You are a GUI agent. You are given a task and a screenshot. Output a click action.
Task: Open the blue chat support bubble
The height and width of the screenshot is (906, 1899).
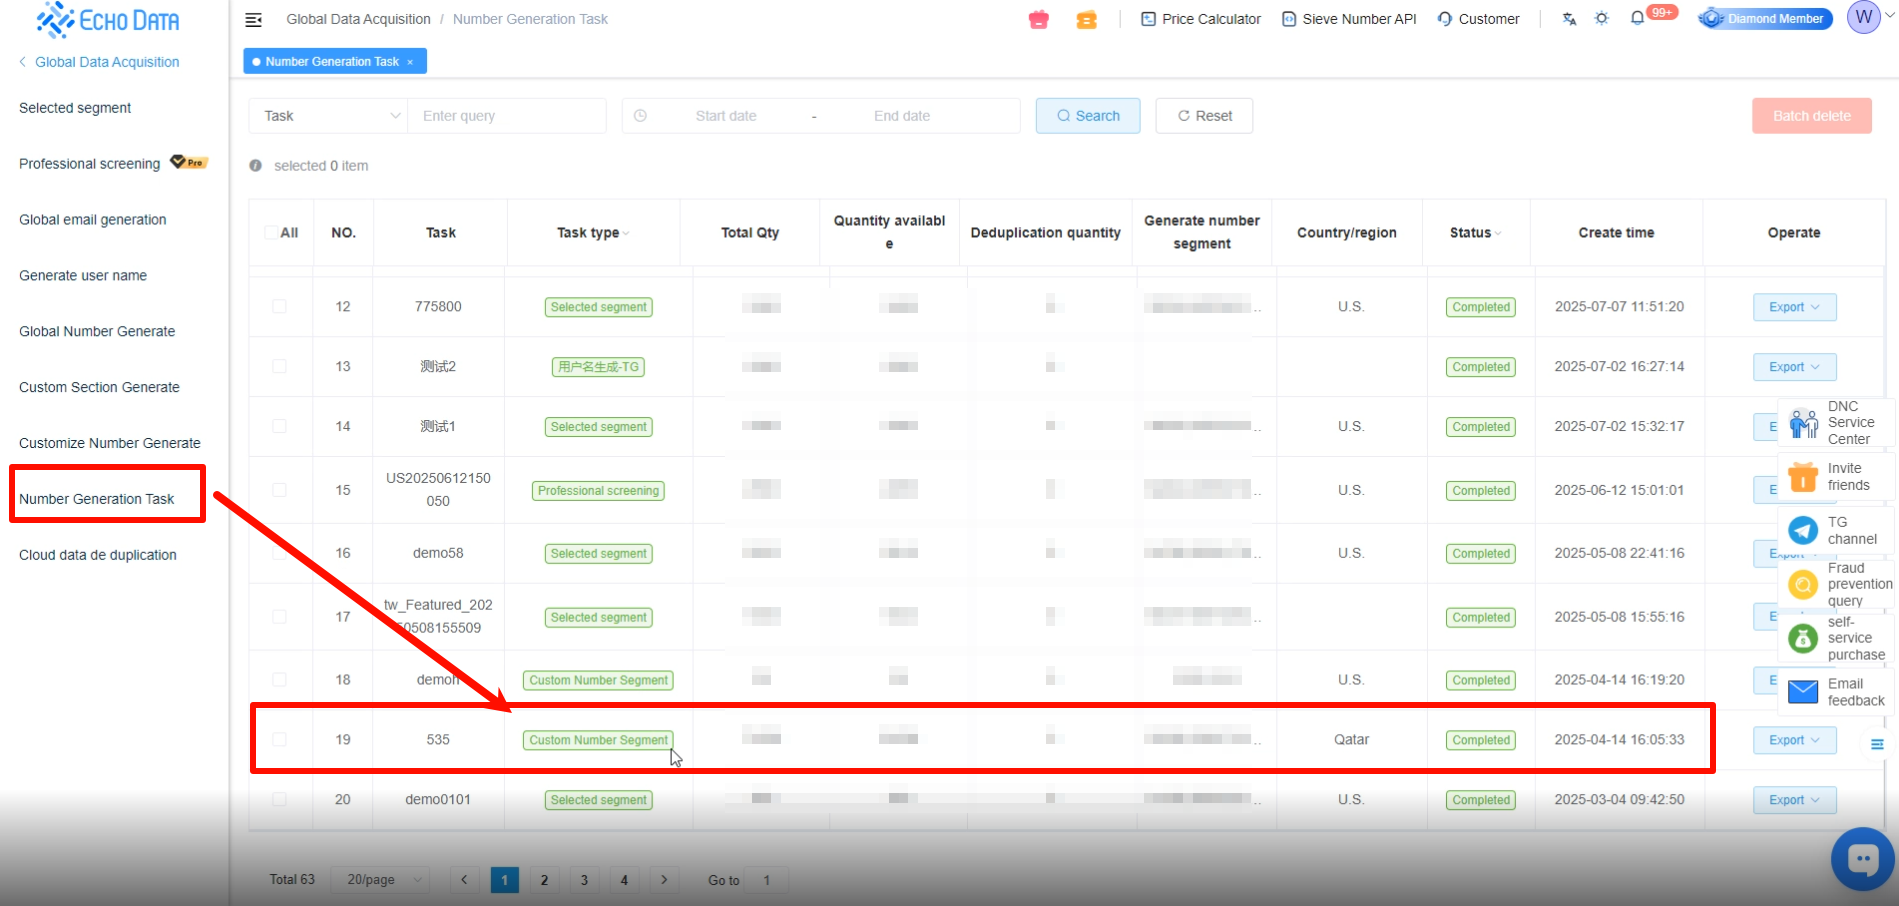point(1862,858)
